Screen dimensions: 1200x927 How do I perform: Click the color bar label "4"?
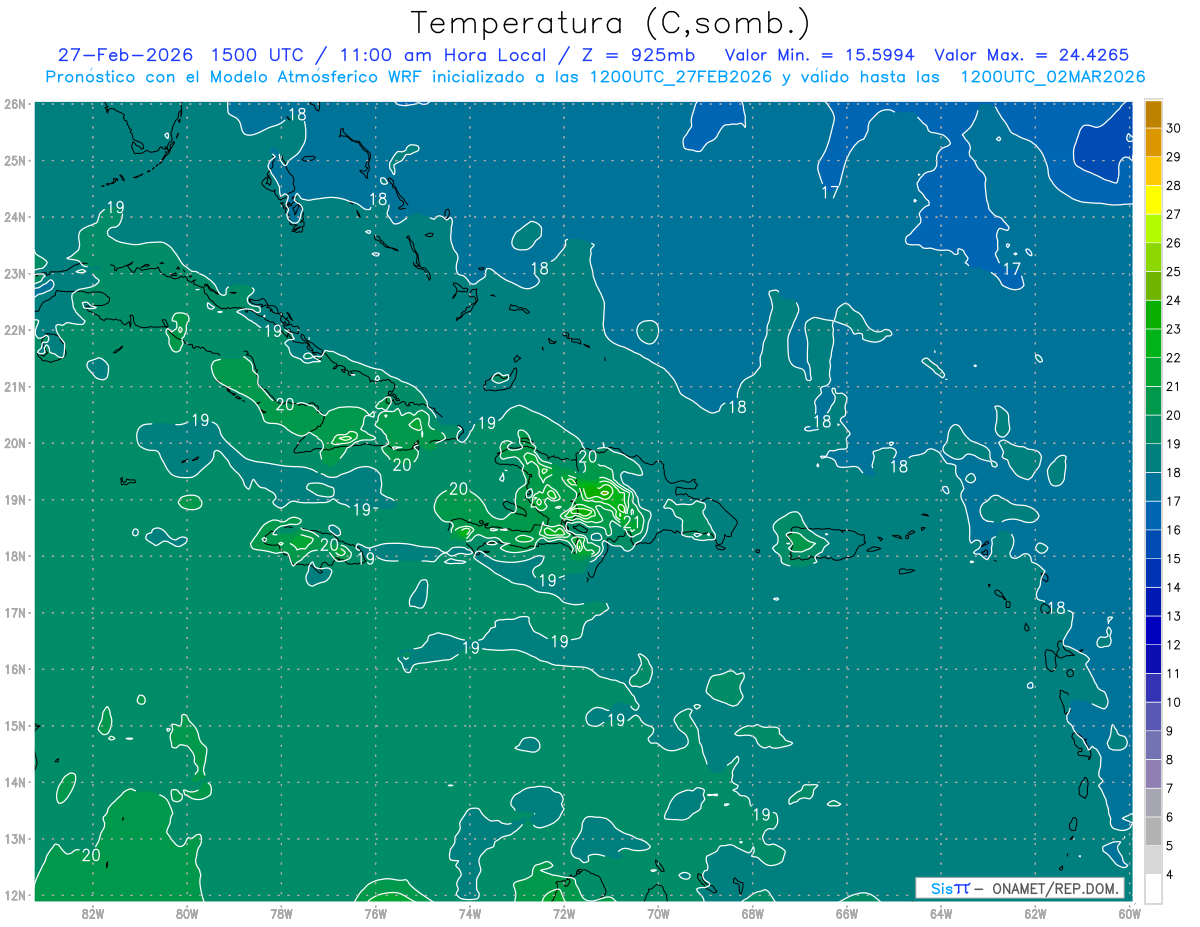[x=1170, y=875]
